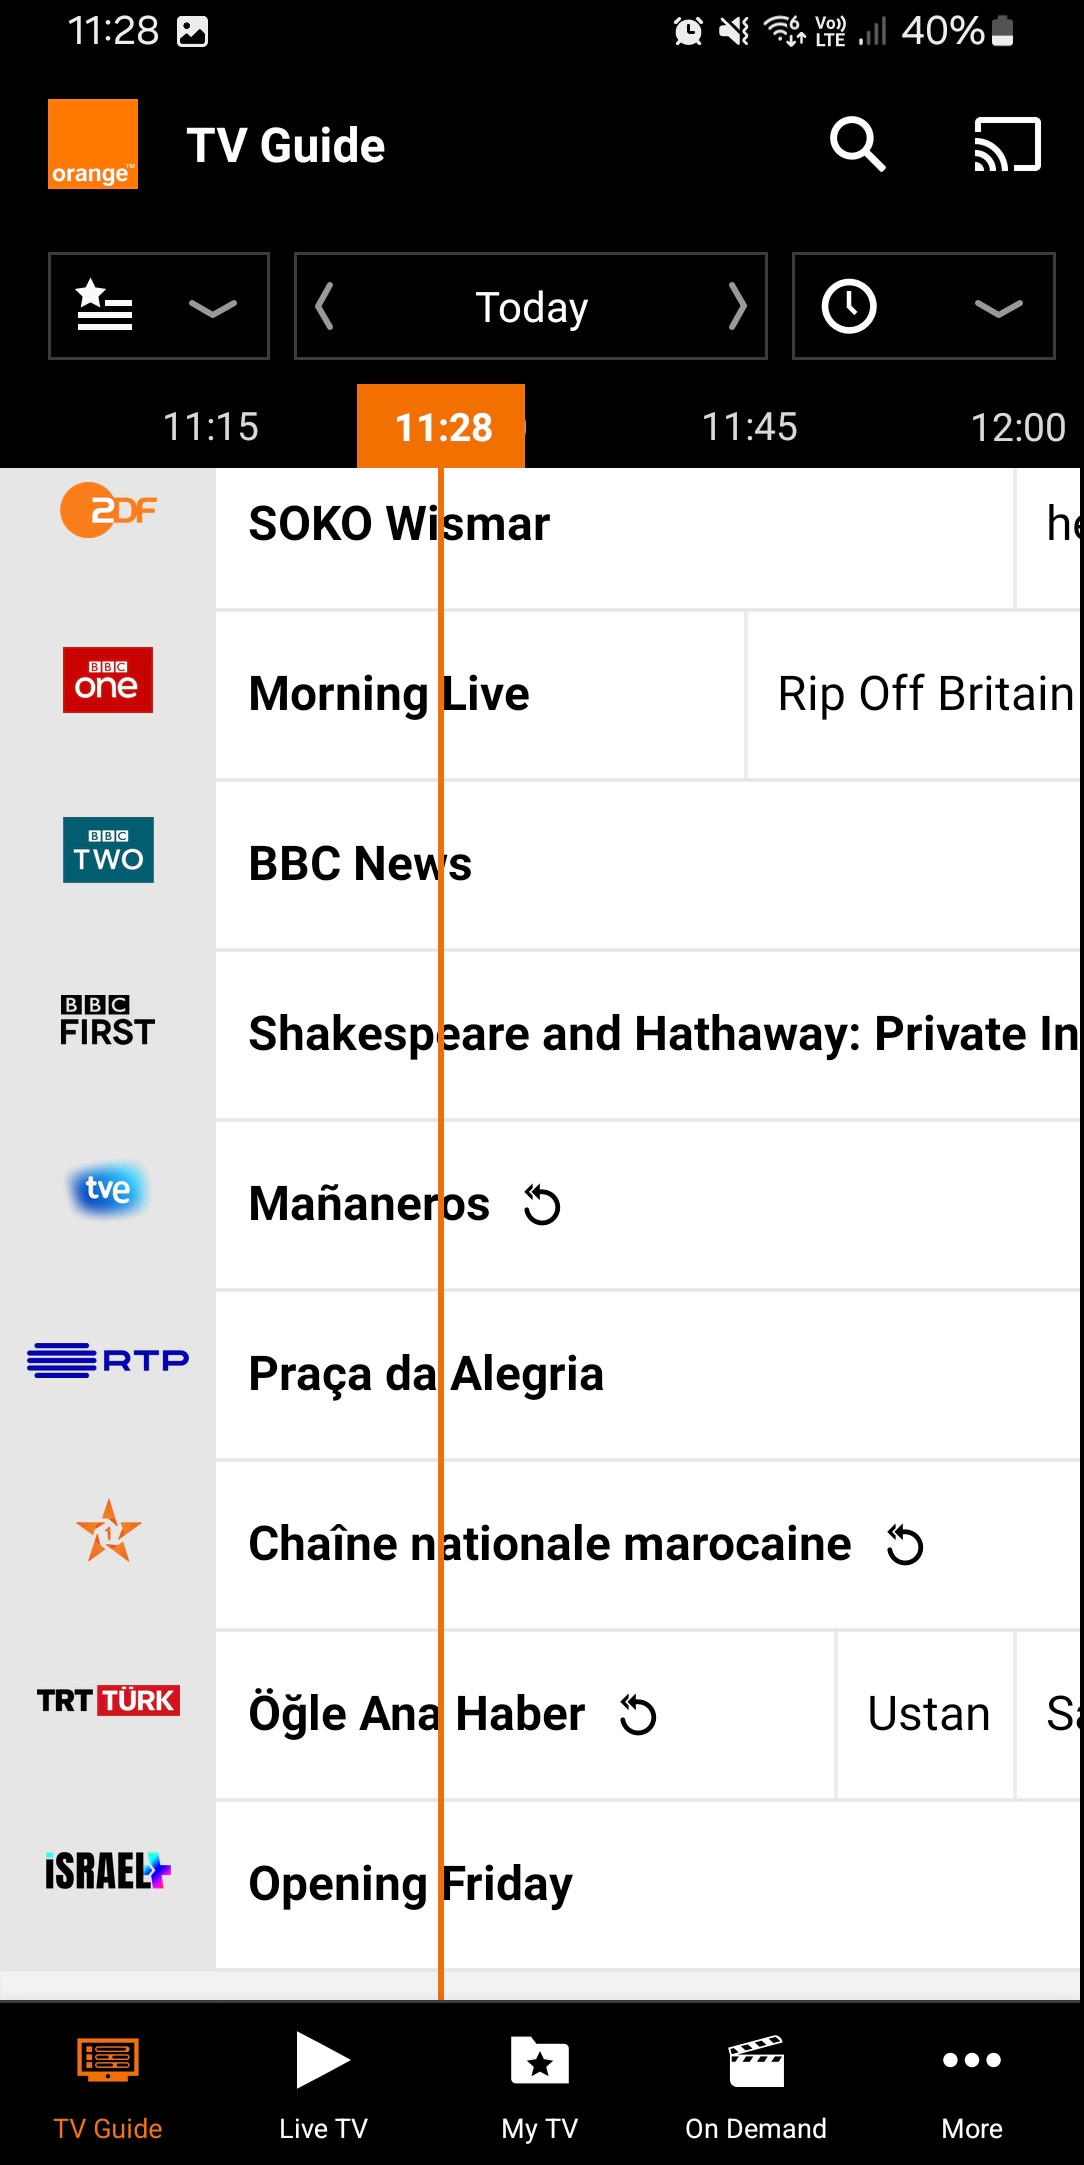Choose the TRT Türk channel logo
Image resolution: width=1084 pixels, height=2165 pixels.
tap(108, 1700)
